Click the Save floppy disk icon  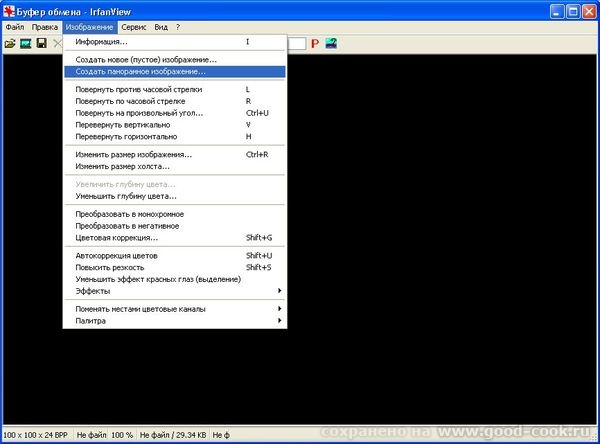coord(41,44)
